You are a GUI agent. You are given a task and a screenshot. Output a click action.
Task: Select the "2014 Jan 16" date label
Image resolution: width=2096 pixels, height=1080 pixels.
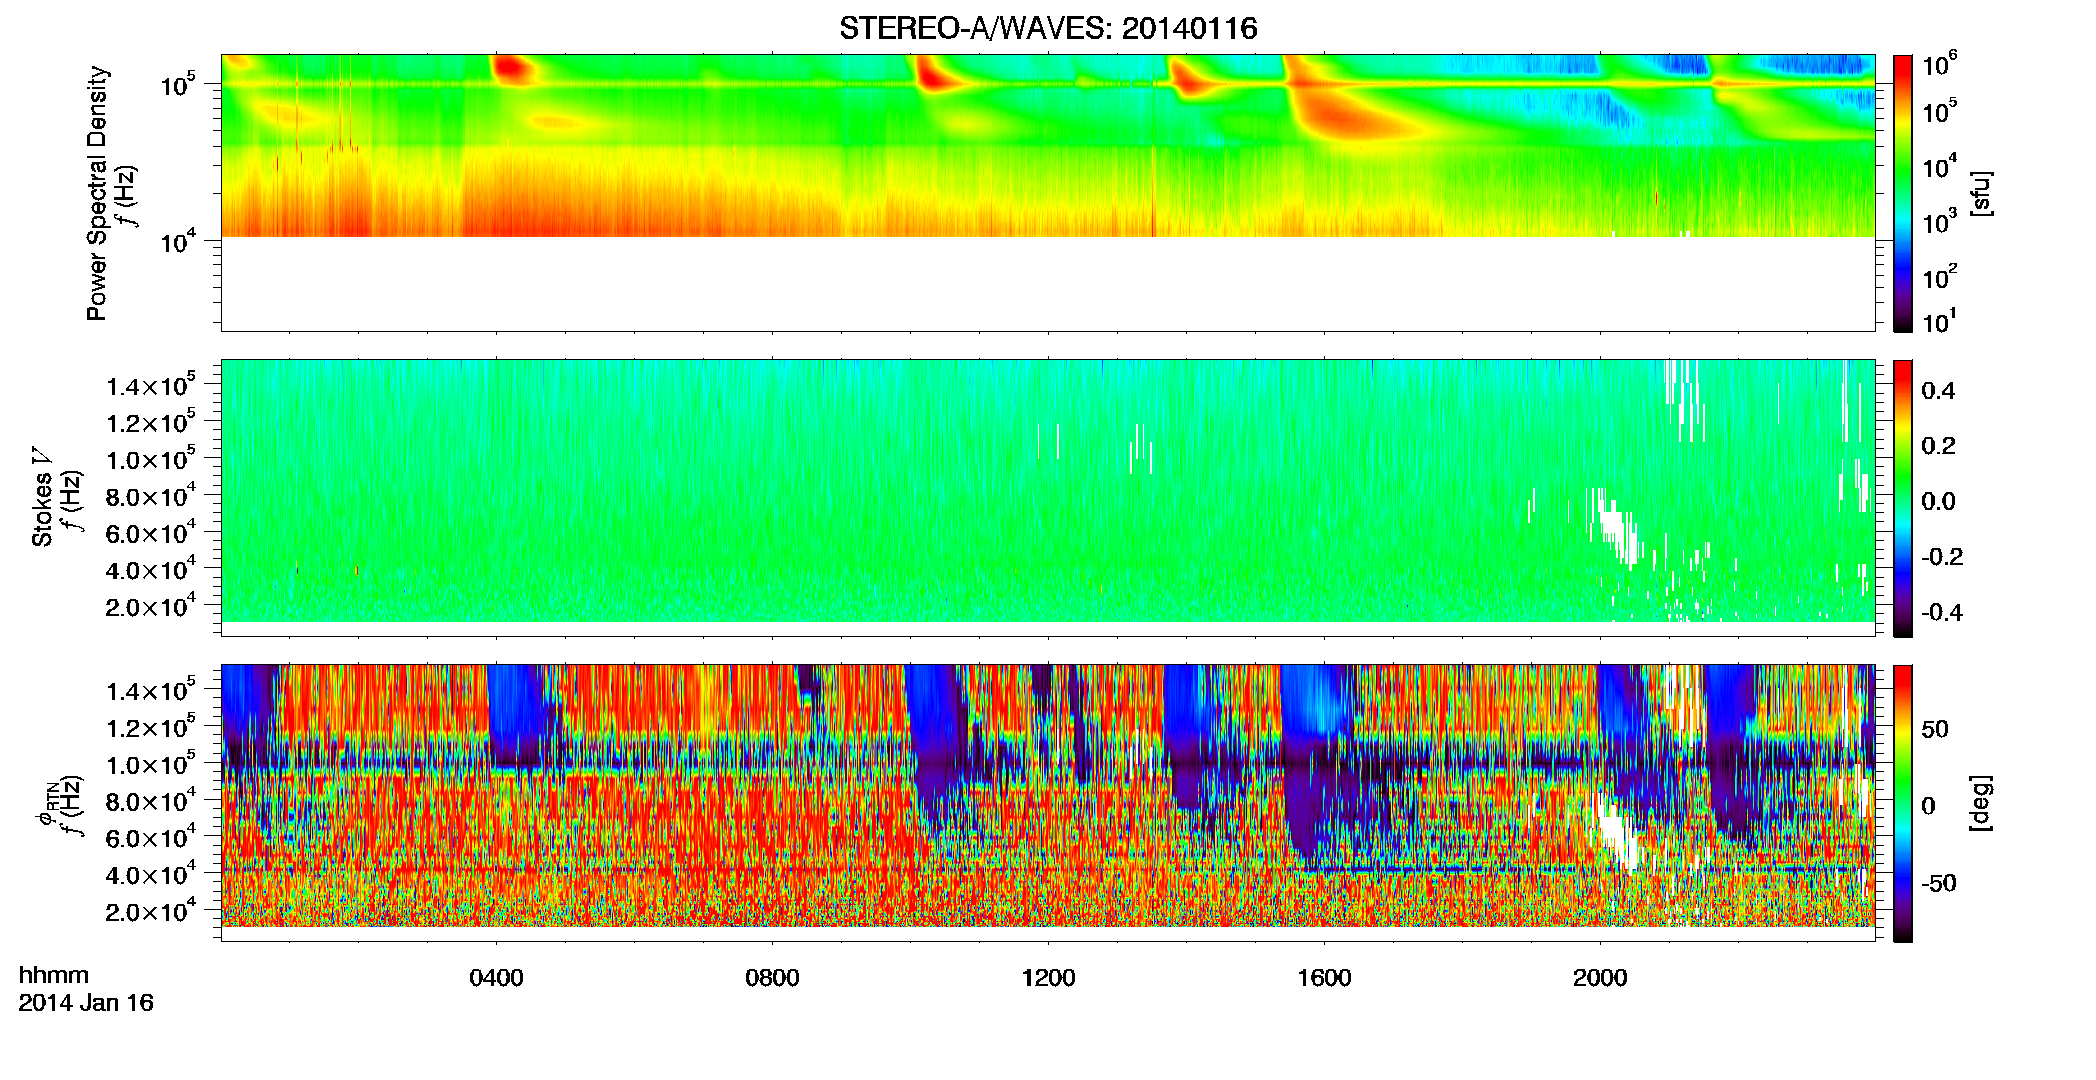pos(86,1003)
